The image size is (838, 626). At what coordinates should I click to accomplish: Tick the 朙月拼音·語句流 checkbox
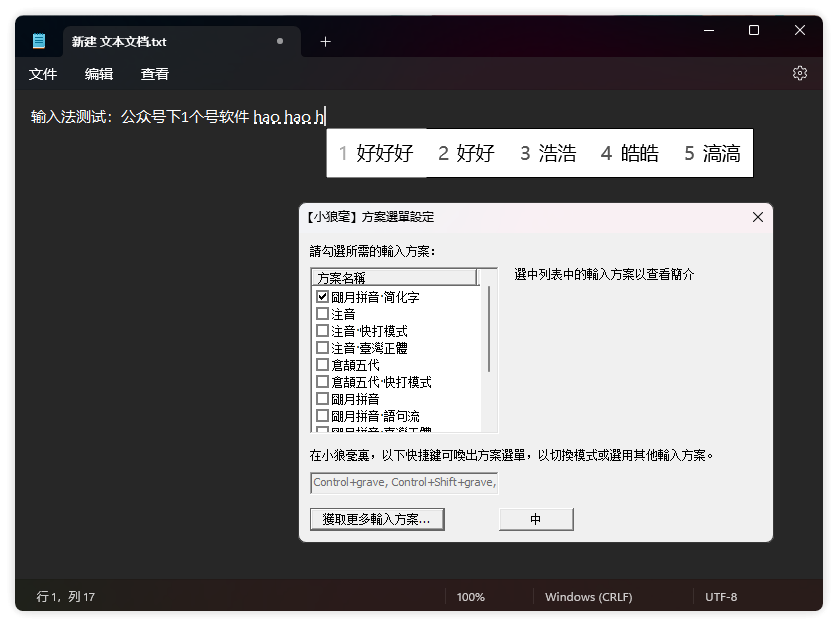click(x=322, y=416)
